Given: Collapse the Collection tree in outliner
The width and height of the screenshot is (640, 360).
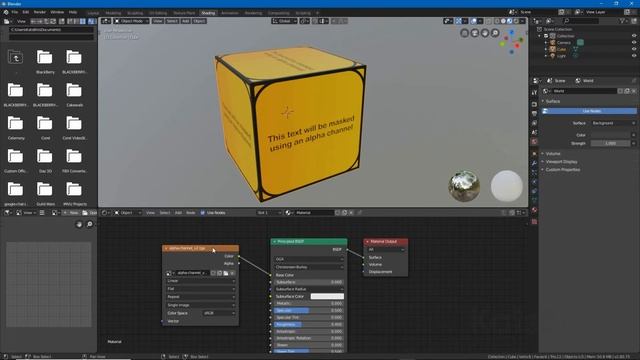Looking at the screenshot, I should (x=540, y=36).
